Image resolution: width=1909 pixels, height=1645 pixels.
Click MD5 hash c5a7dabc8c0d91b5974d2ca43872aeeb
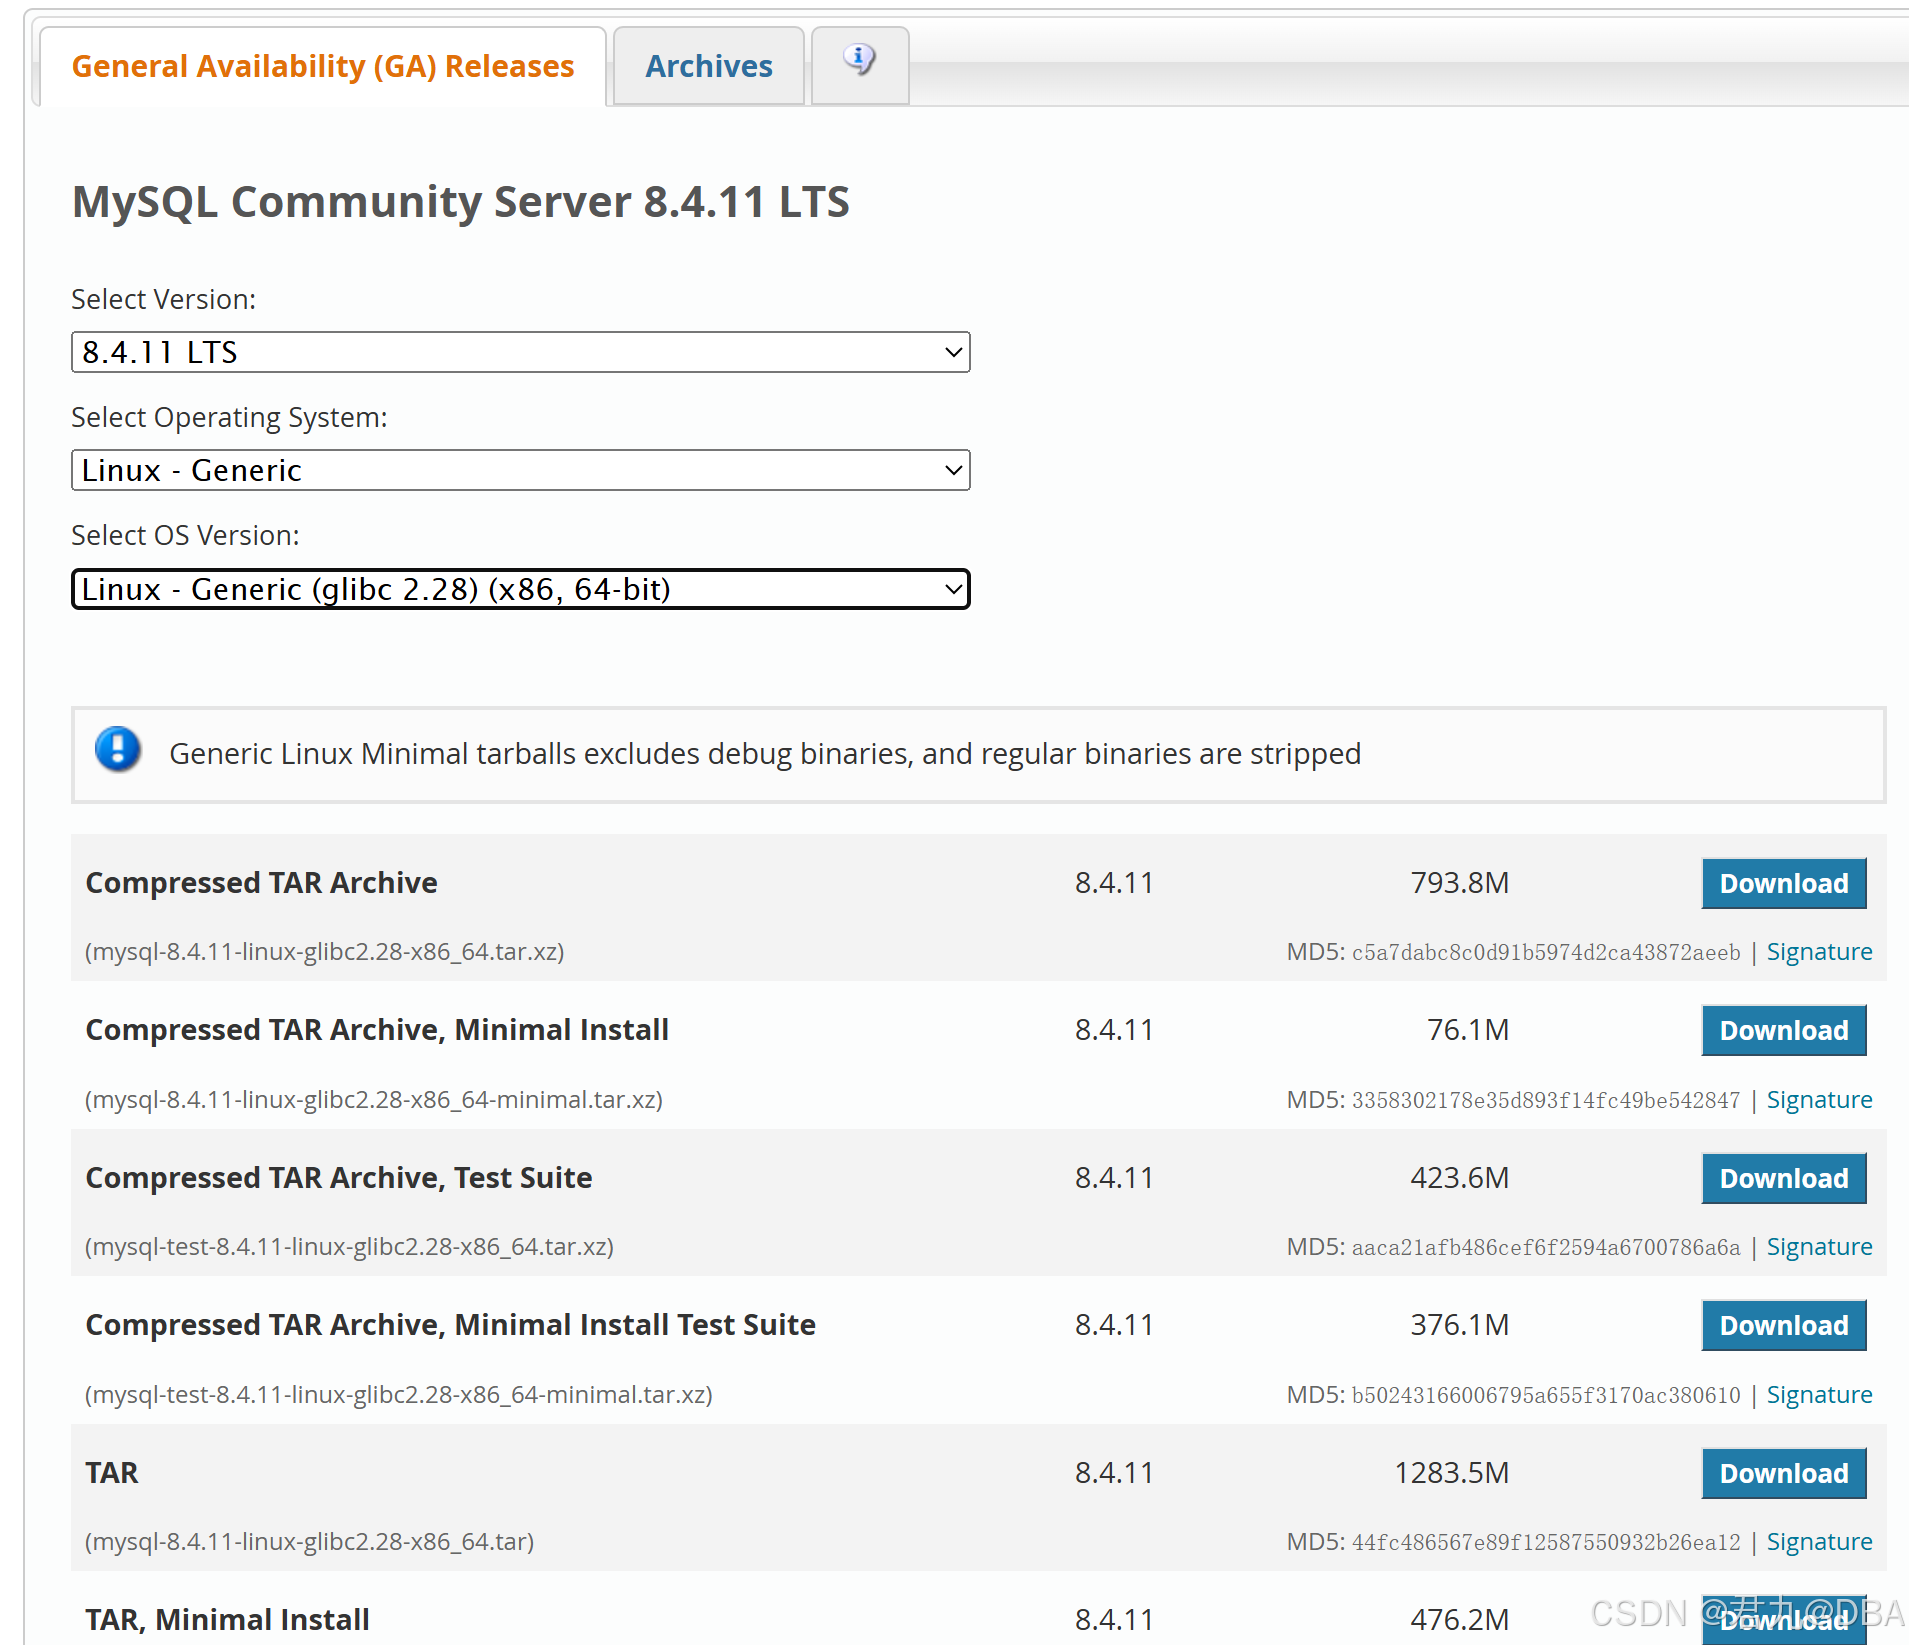1546,953
